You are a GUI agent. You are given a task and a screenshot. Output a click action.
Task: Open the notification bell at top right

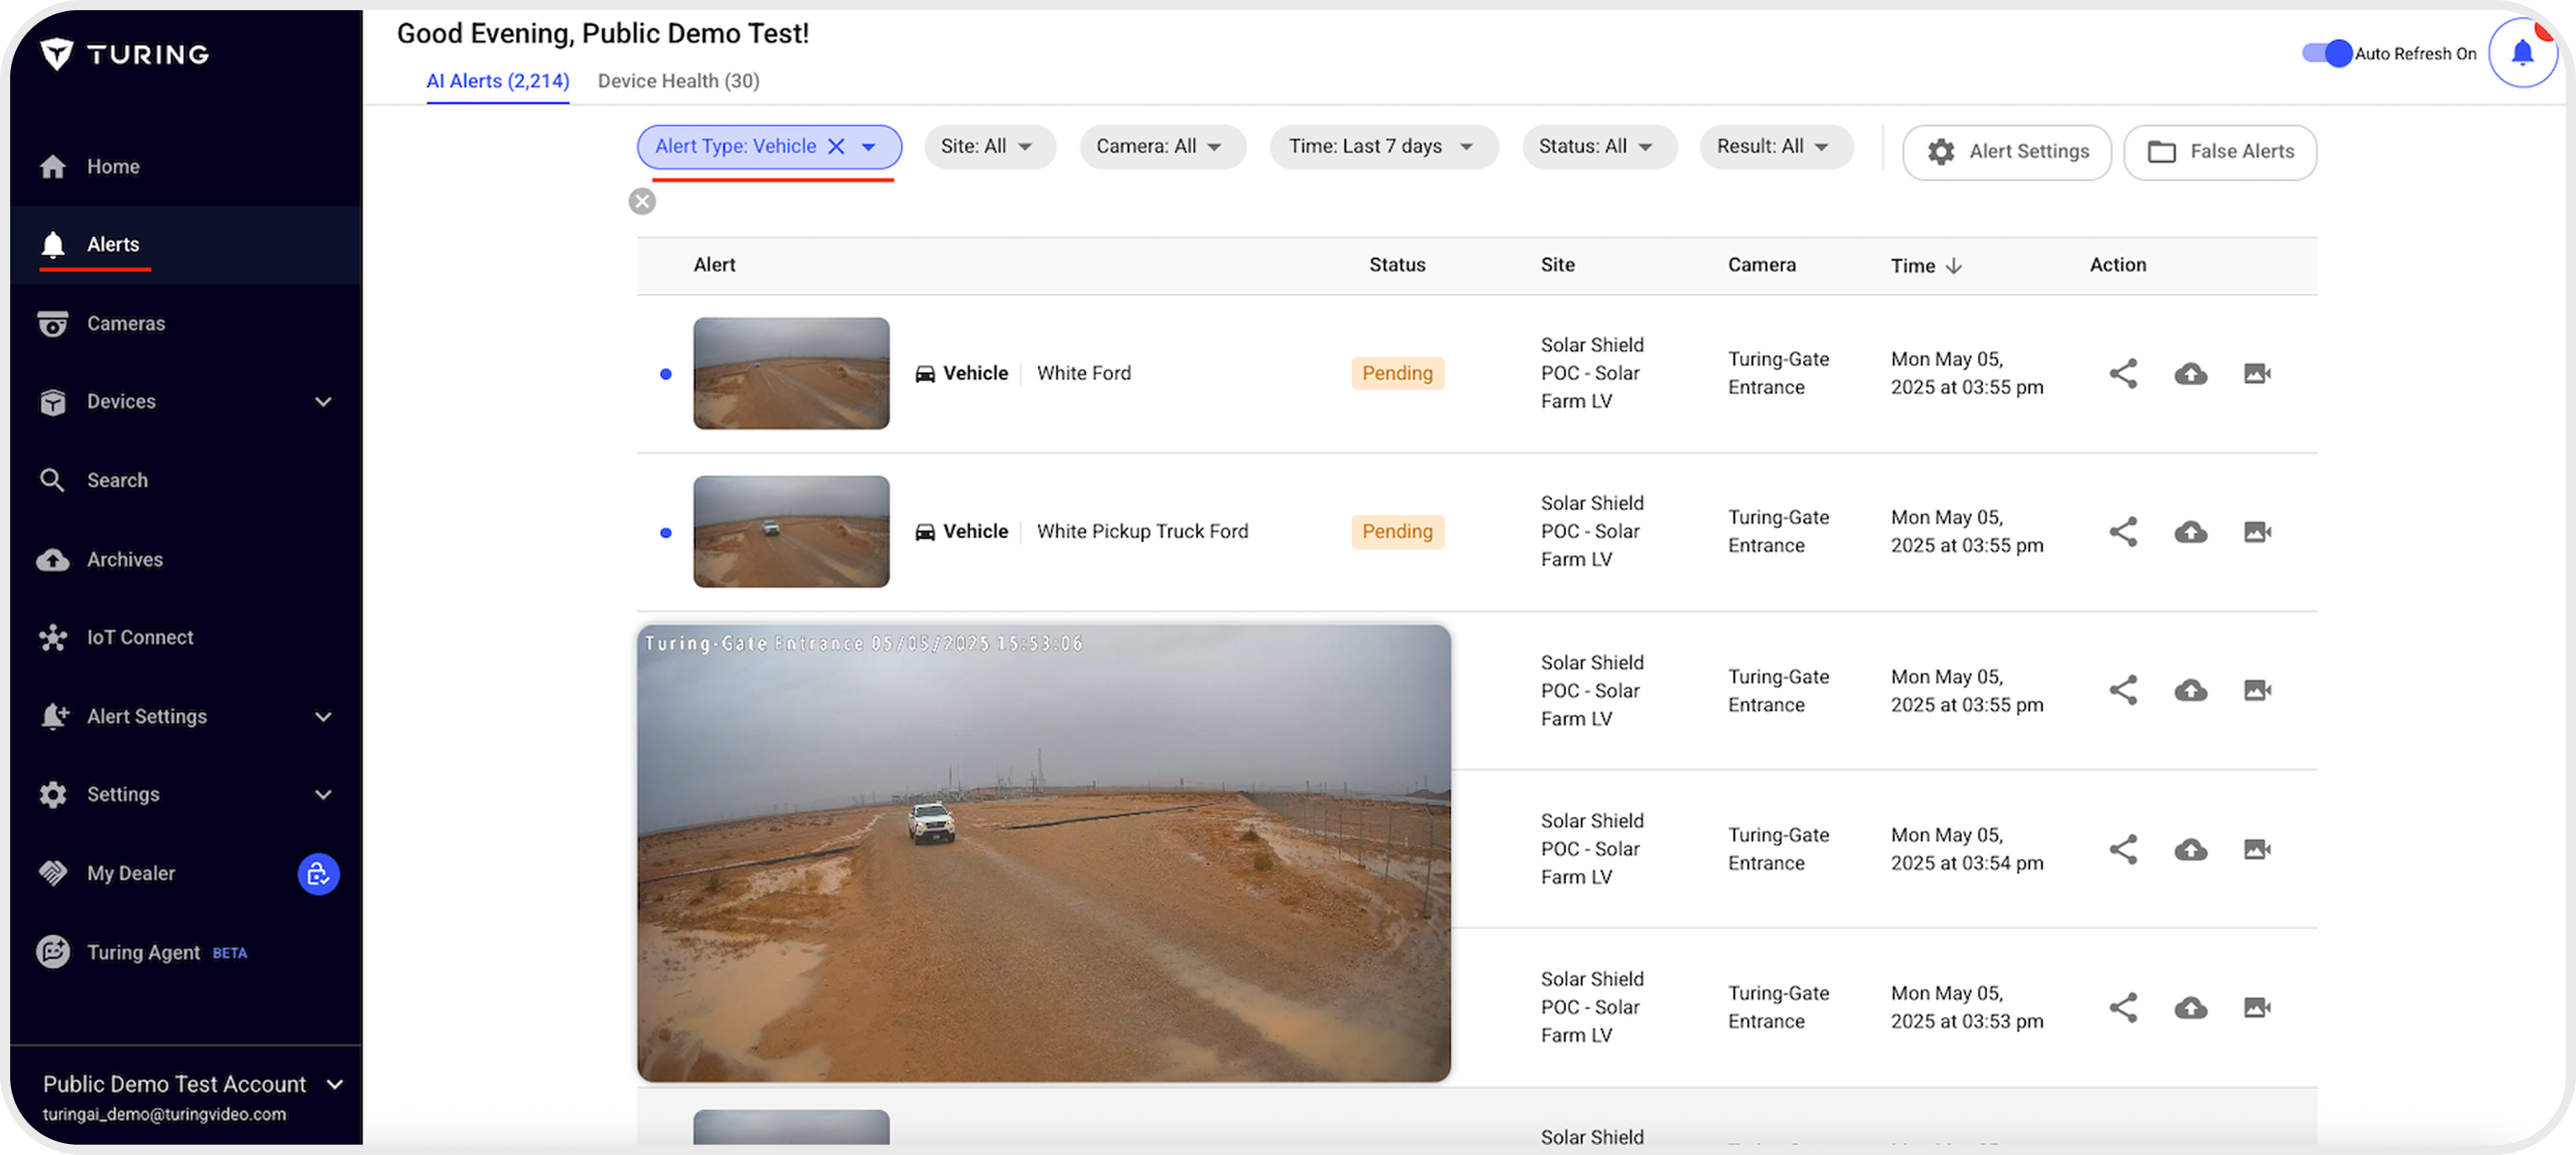(x=2521, y=53)
